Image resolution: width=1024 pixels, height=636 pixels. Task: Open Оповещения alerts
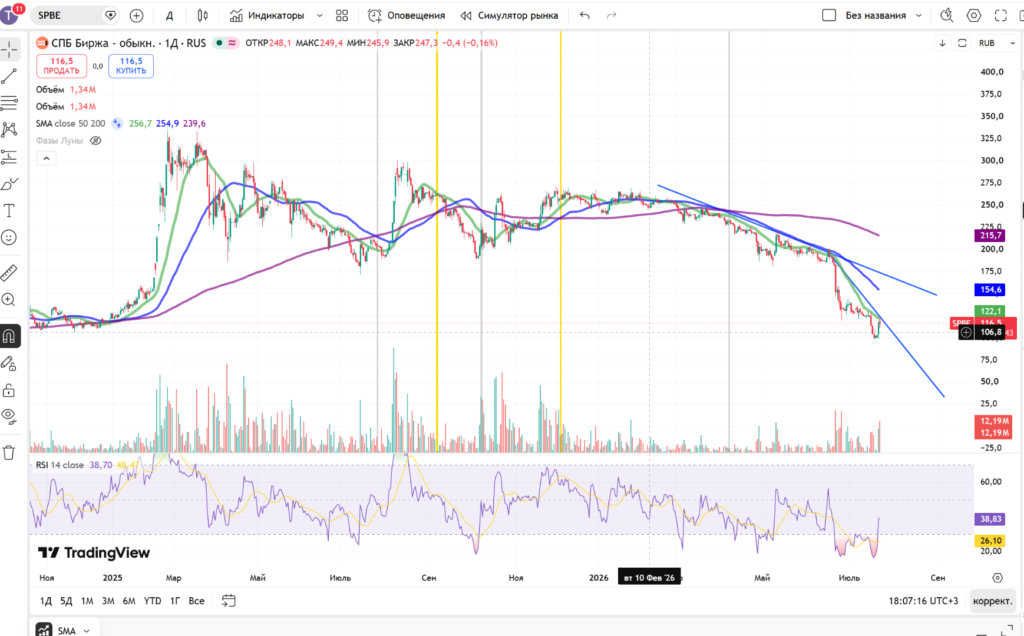click(x=406, y=15)
